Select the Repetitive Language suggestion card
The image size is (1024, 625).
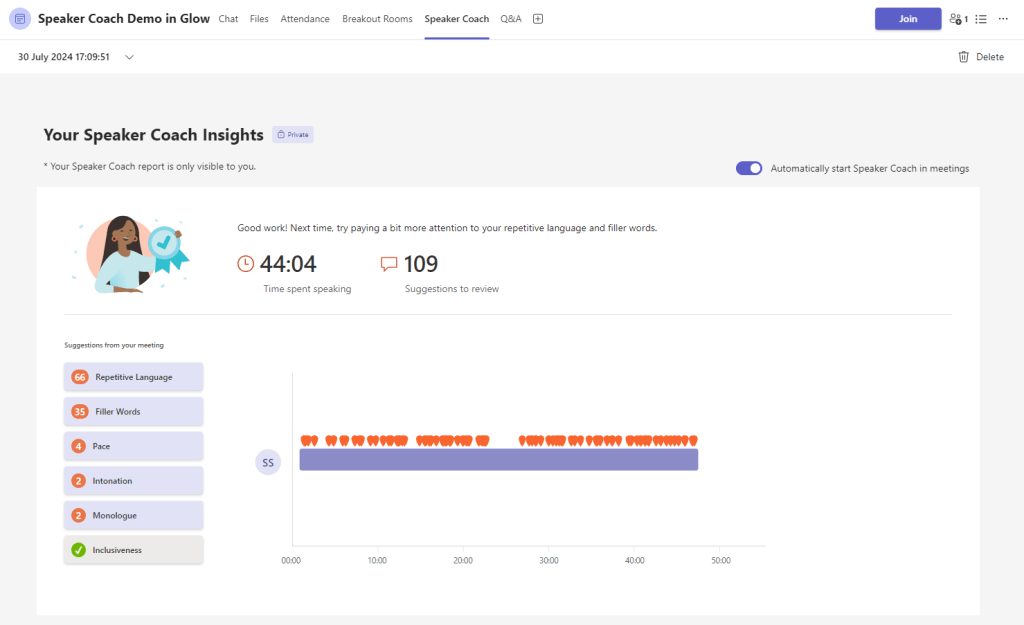click(x=133, y=377)
